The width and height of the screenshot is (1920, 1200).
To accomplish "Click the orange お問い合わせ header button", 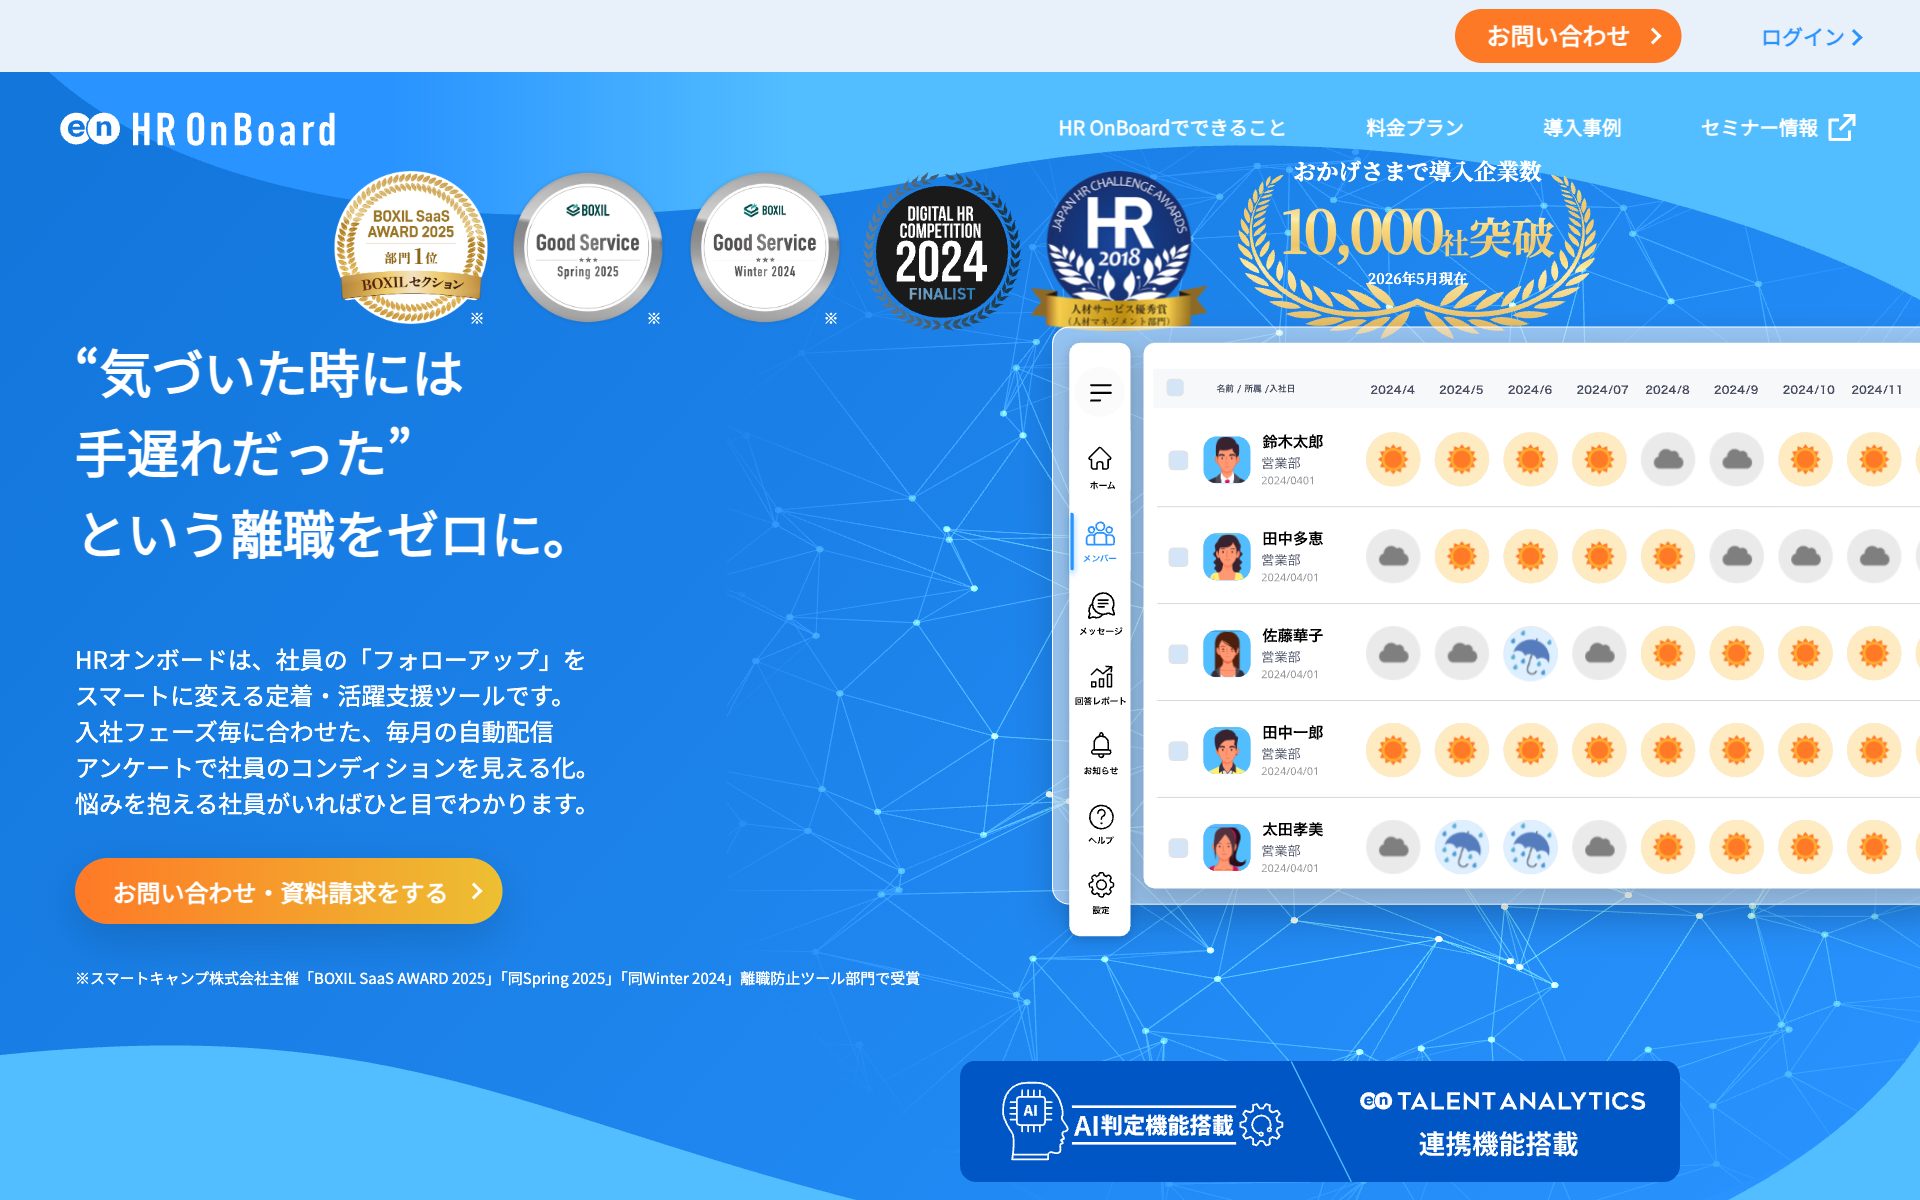I will click(x=1567, y=36).
